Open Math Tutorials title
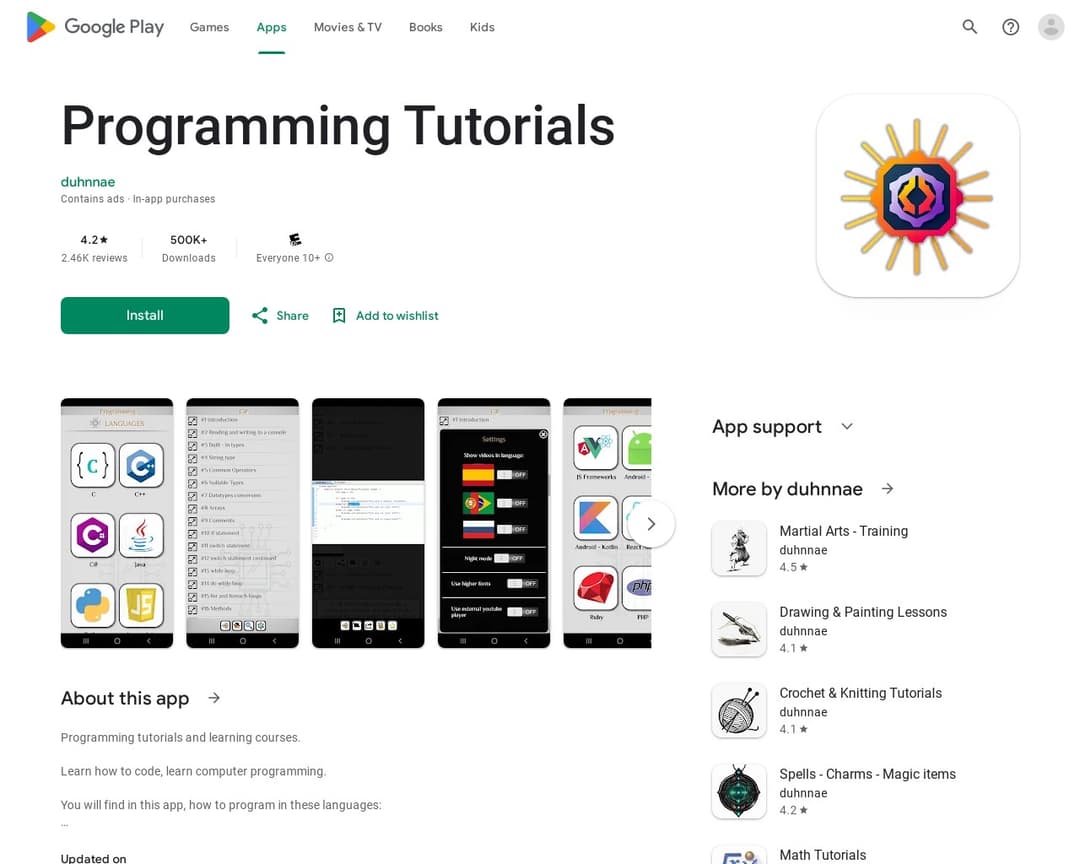 pyautogui.click(x=822, y=855)
